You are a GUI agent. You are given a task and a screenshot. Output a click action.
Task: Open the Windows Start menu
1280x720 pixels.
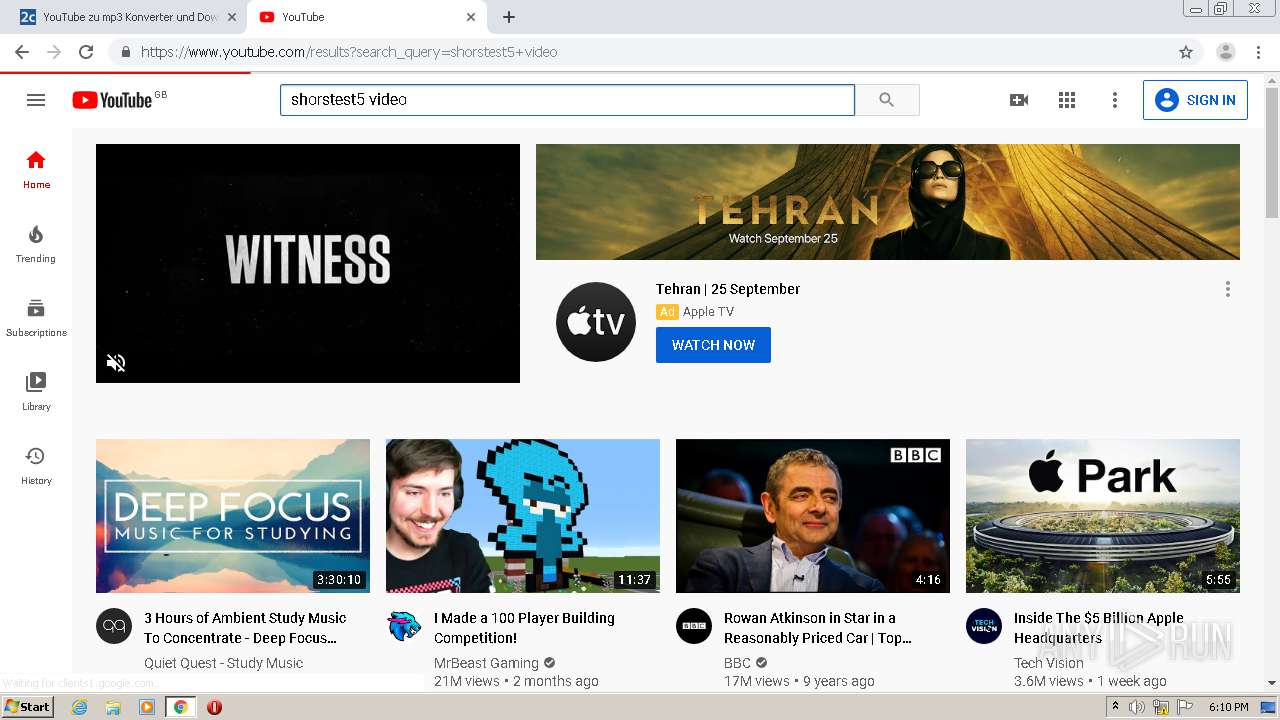[28, 707]
